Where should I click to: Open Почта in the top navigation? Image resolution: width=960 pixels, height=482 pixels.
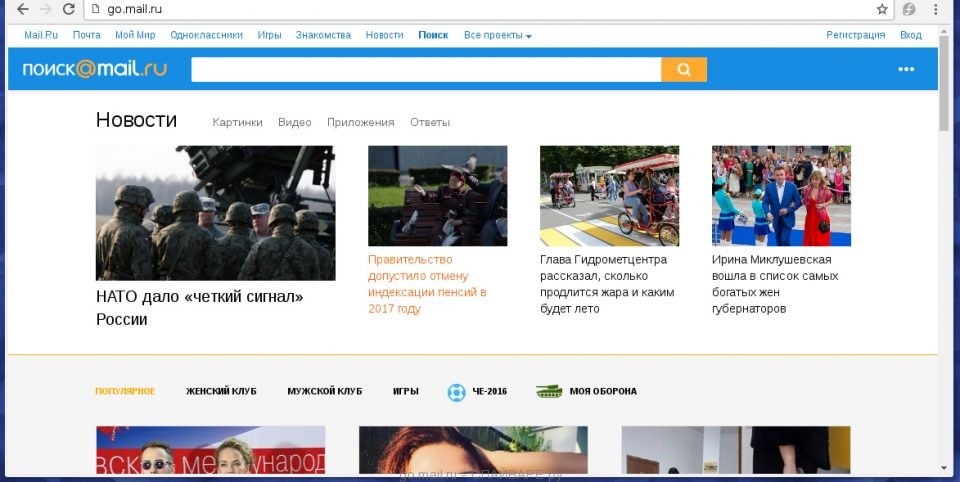click(x=86, y=35)
